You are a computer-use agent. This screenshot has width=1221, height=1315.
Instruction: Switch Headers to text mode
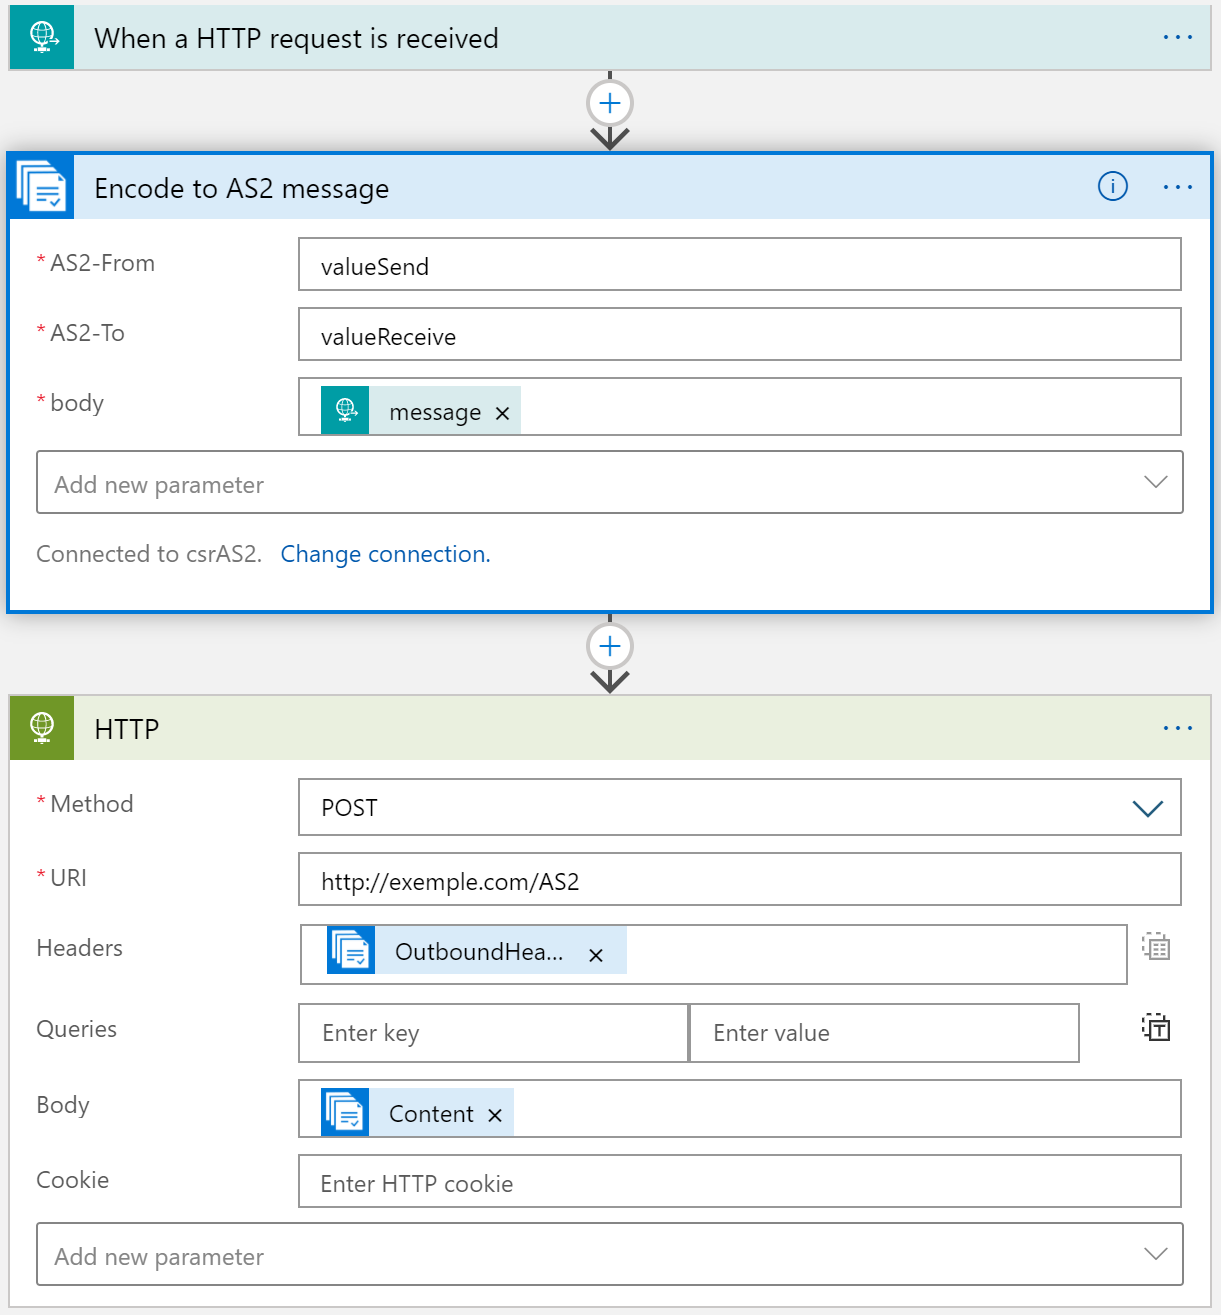click(1156, 946)
